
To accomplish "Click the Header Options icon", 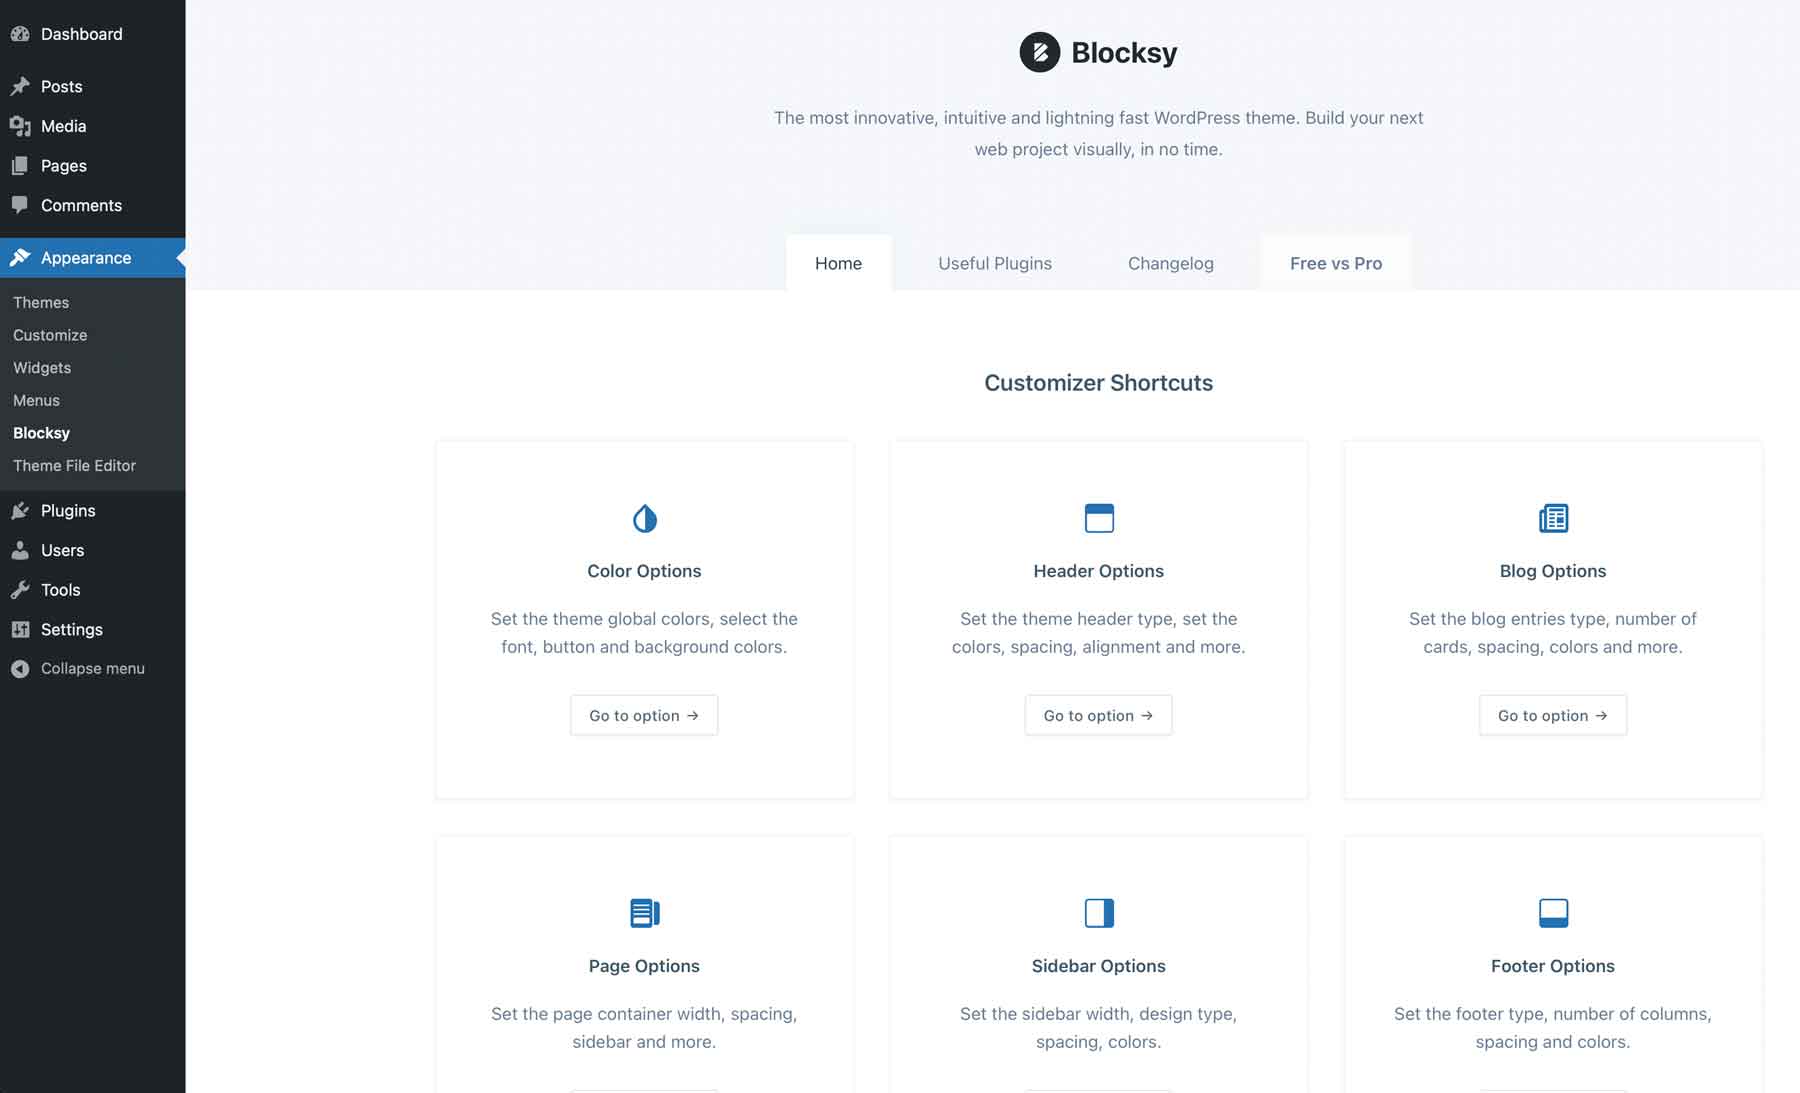I will coord(1098,519).
